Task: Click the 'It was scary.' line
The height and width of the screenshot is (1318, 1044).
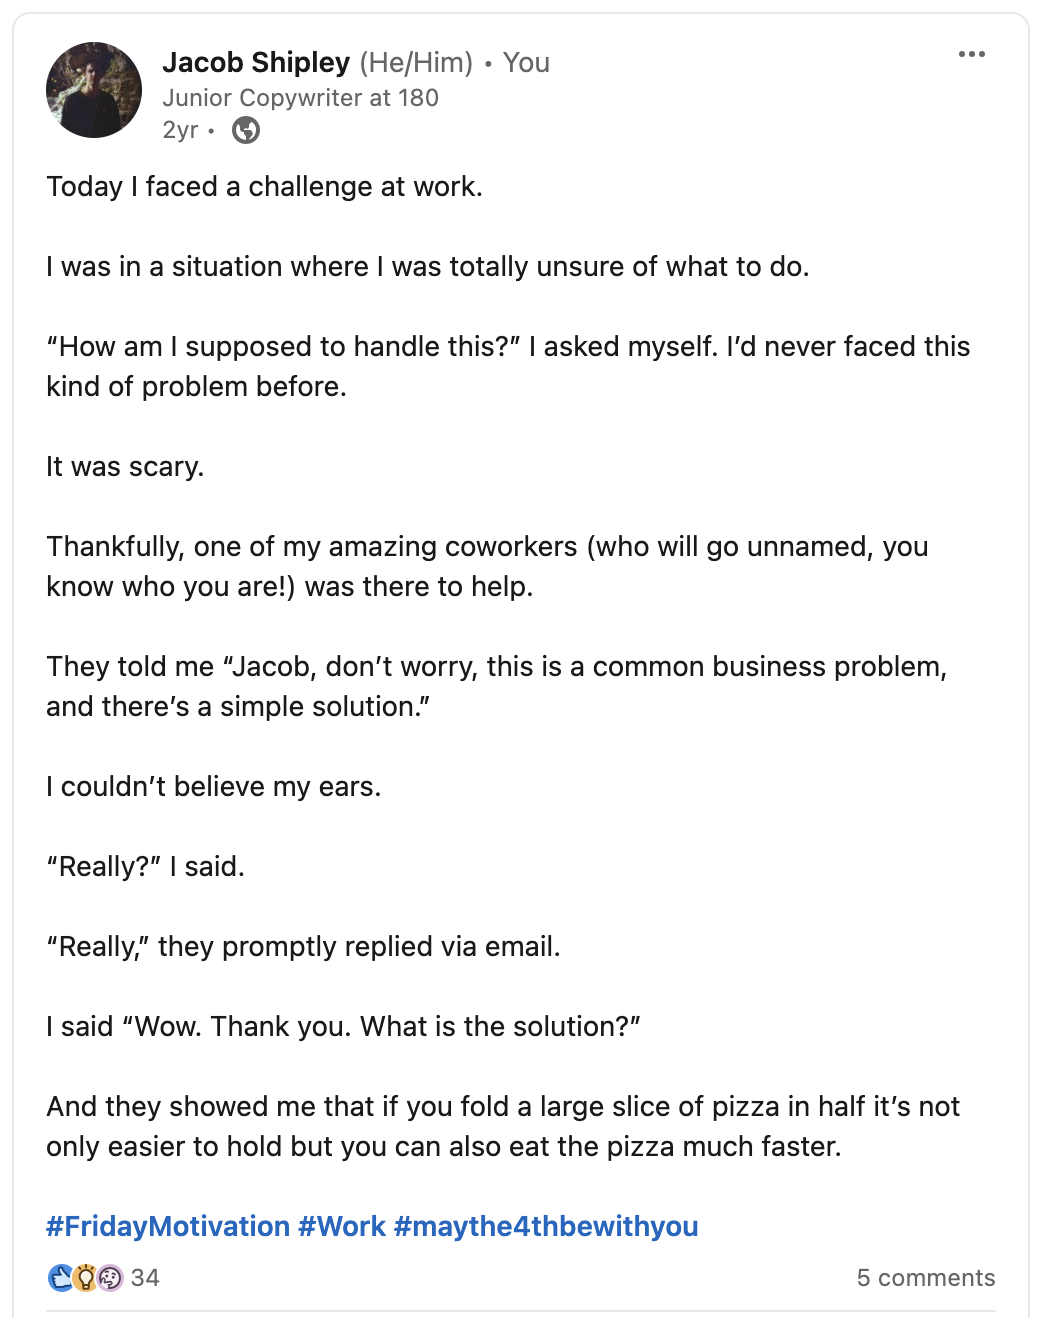Action: [125, 467]
